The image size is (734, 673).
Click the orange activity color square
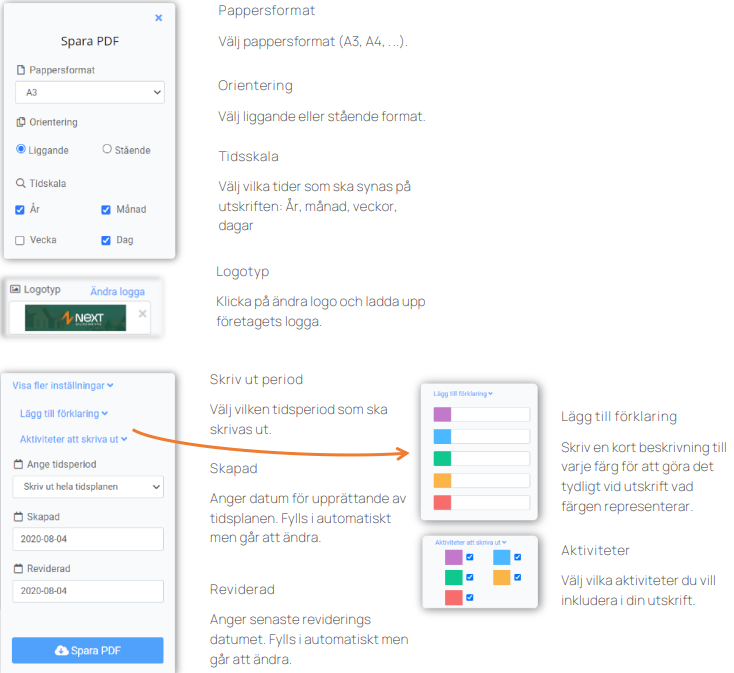coord(502,578)
